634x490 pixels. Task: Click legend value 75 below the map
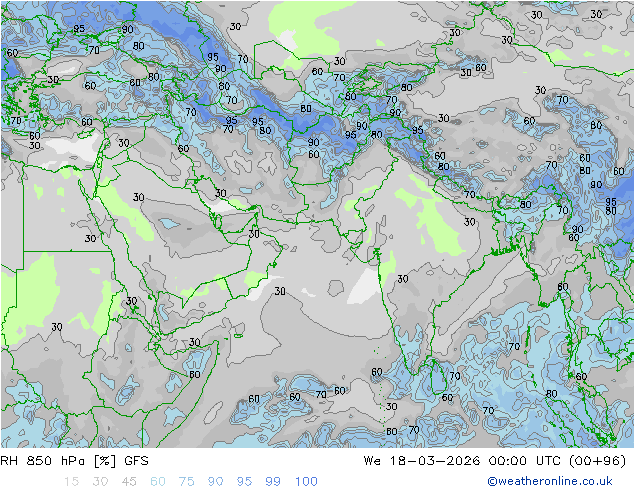coord(186,482)
